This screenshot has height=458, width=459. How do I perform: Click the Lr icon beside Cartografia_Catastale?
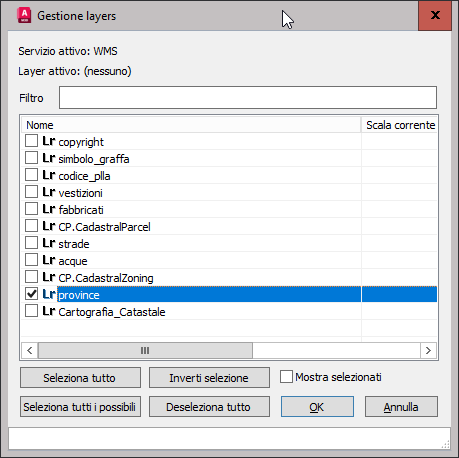coord(49,311)
